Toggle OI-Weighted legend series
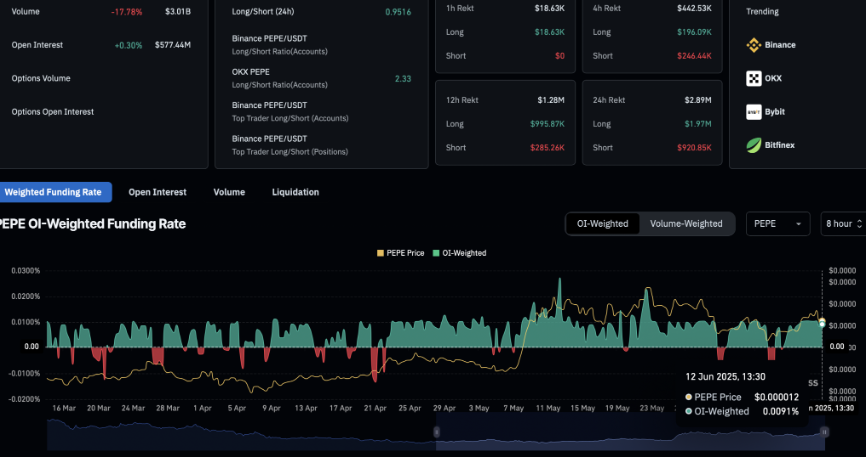This screenshot has height=460, width=868. (x=459, y=253)
